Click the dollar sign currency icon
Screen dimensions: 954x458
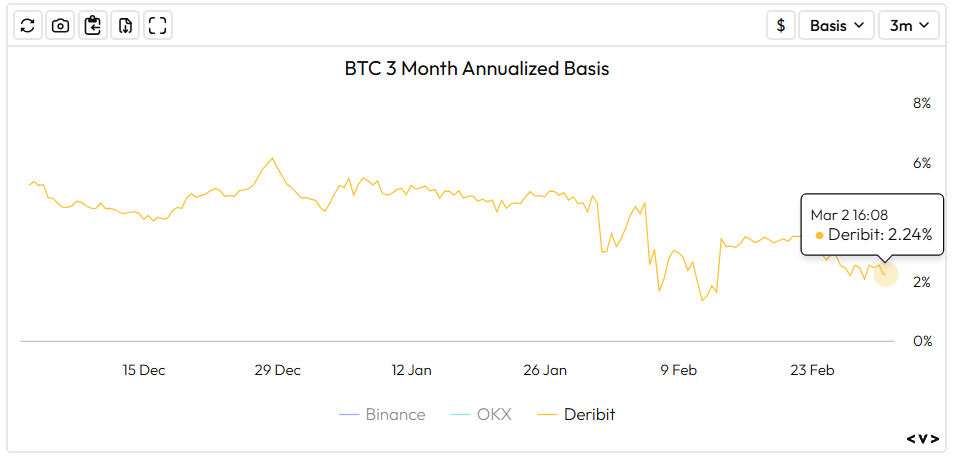[x=780, y=26]
